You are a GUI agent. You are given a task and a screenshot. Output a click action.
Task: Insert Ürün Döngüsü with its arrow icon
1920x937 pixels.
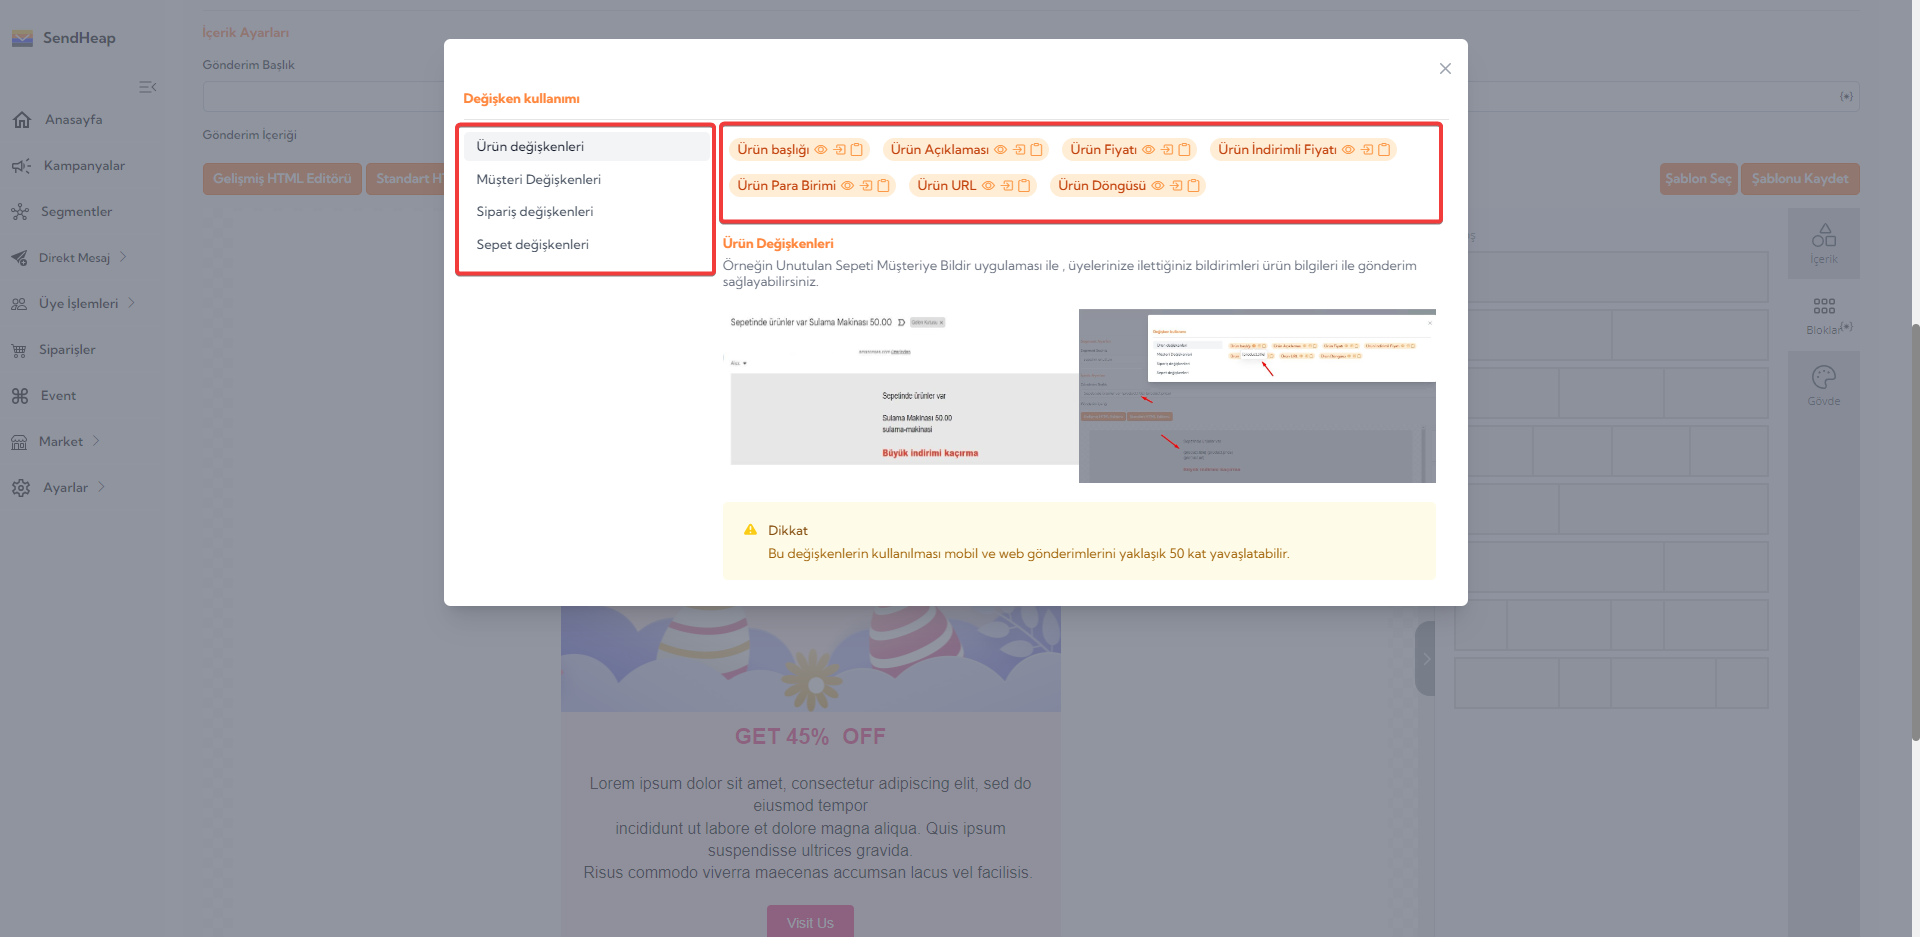tap(1177, 186)
